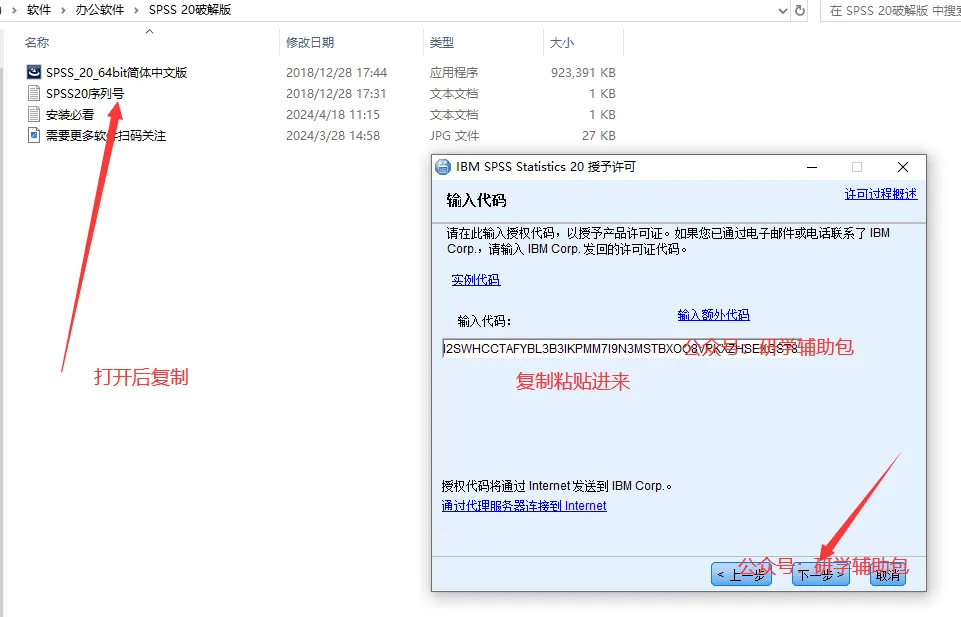The width and height of the screenshot is (961, 617).
Task: Expand the chevron after 软件 in the path
Action: [63, 10]
